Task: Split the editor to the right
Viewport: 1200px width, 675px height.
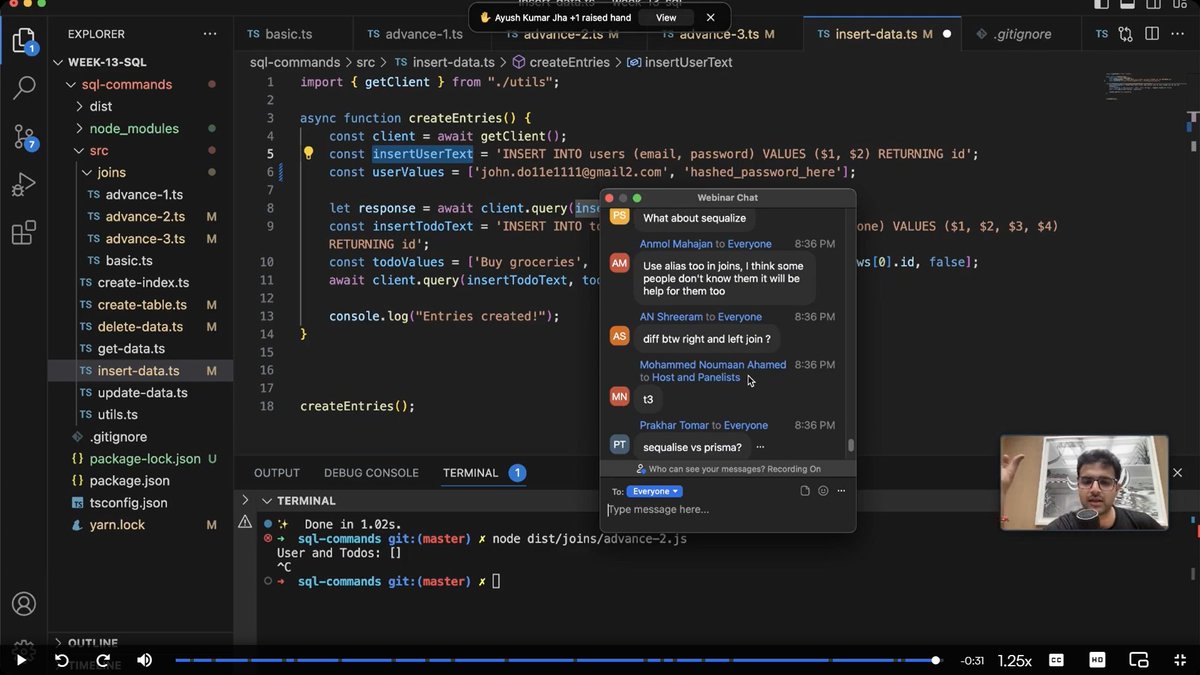Action: coord(1152,34)
